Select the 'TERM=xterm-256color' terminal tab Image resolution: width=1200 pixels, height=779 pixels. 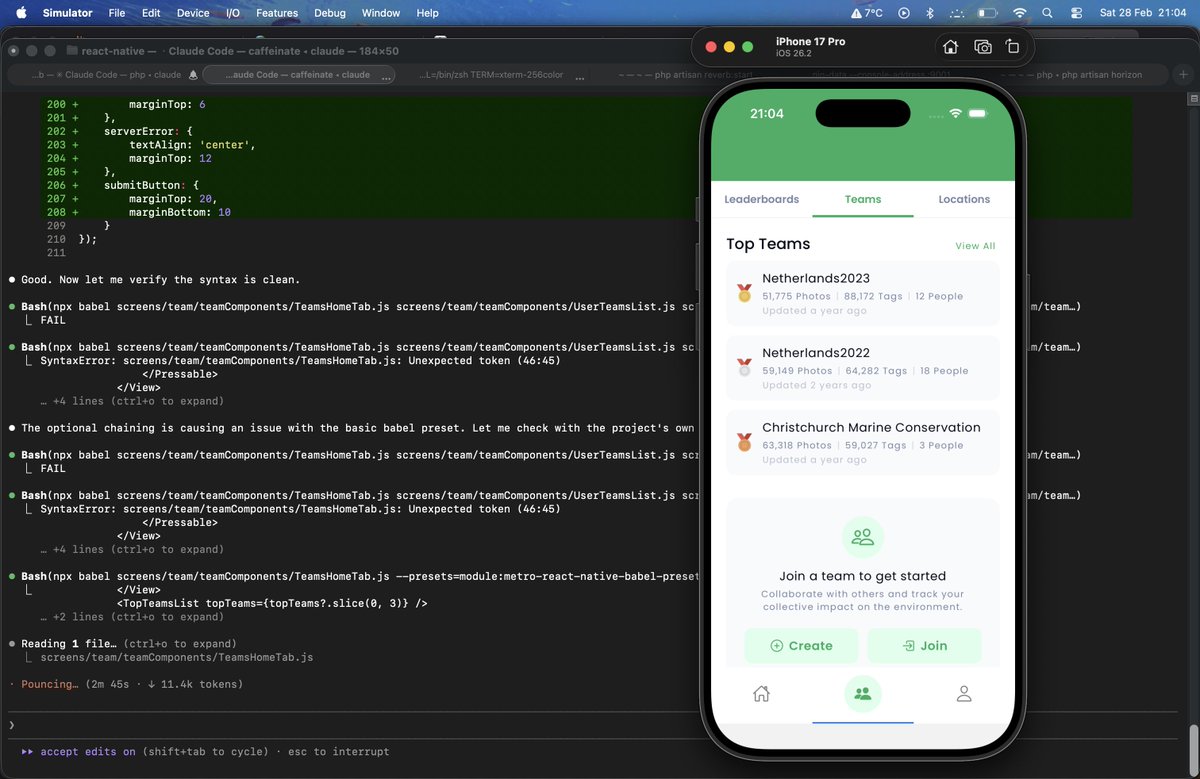(492, 75)
